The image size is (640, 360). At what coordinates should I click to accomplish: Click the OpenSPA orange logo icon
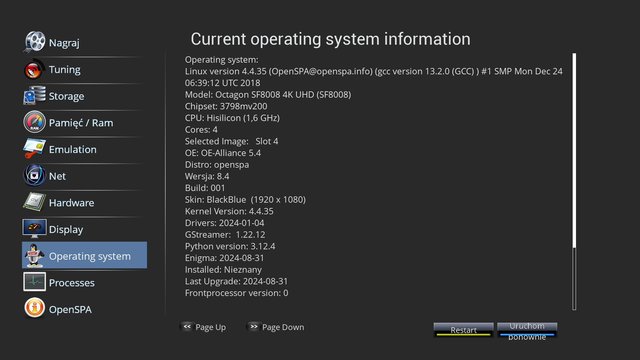coord(34,308)
